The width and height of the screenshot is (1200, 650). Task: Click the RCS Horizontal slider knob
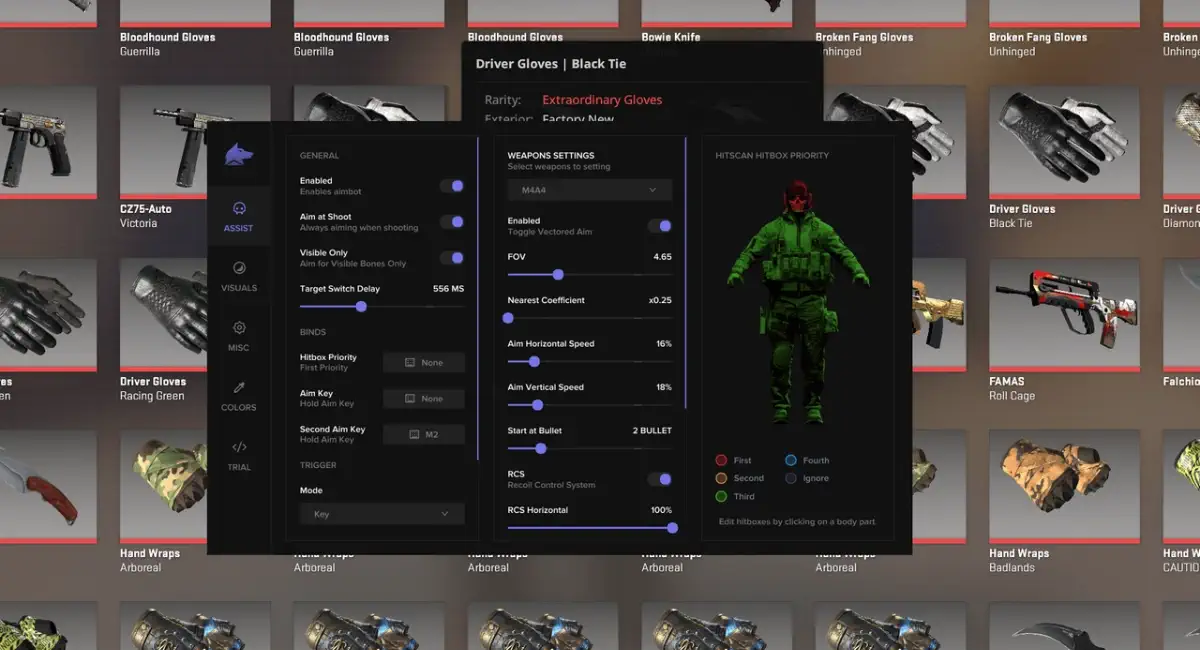pyautogui.click(x=672, y=528)
